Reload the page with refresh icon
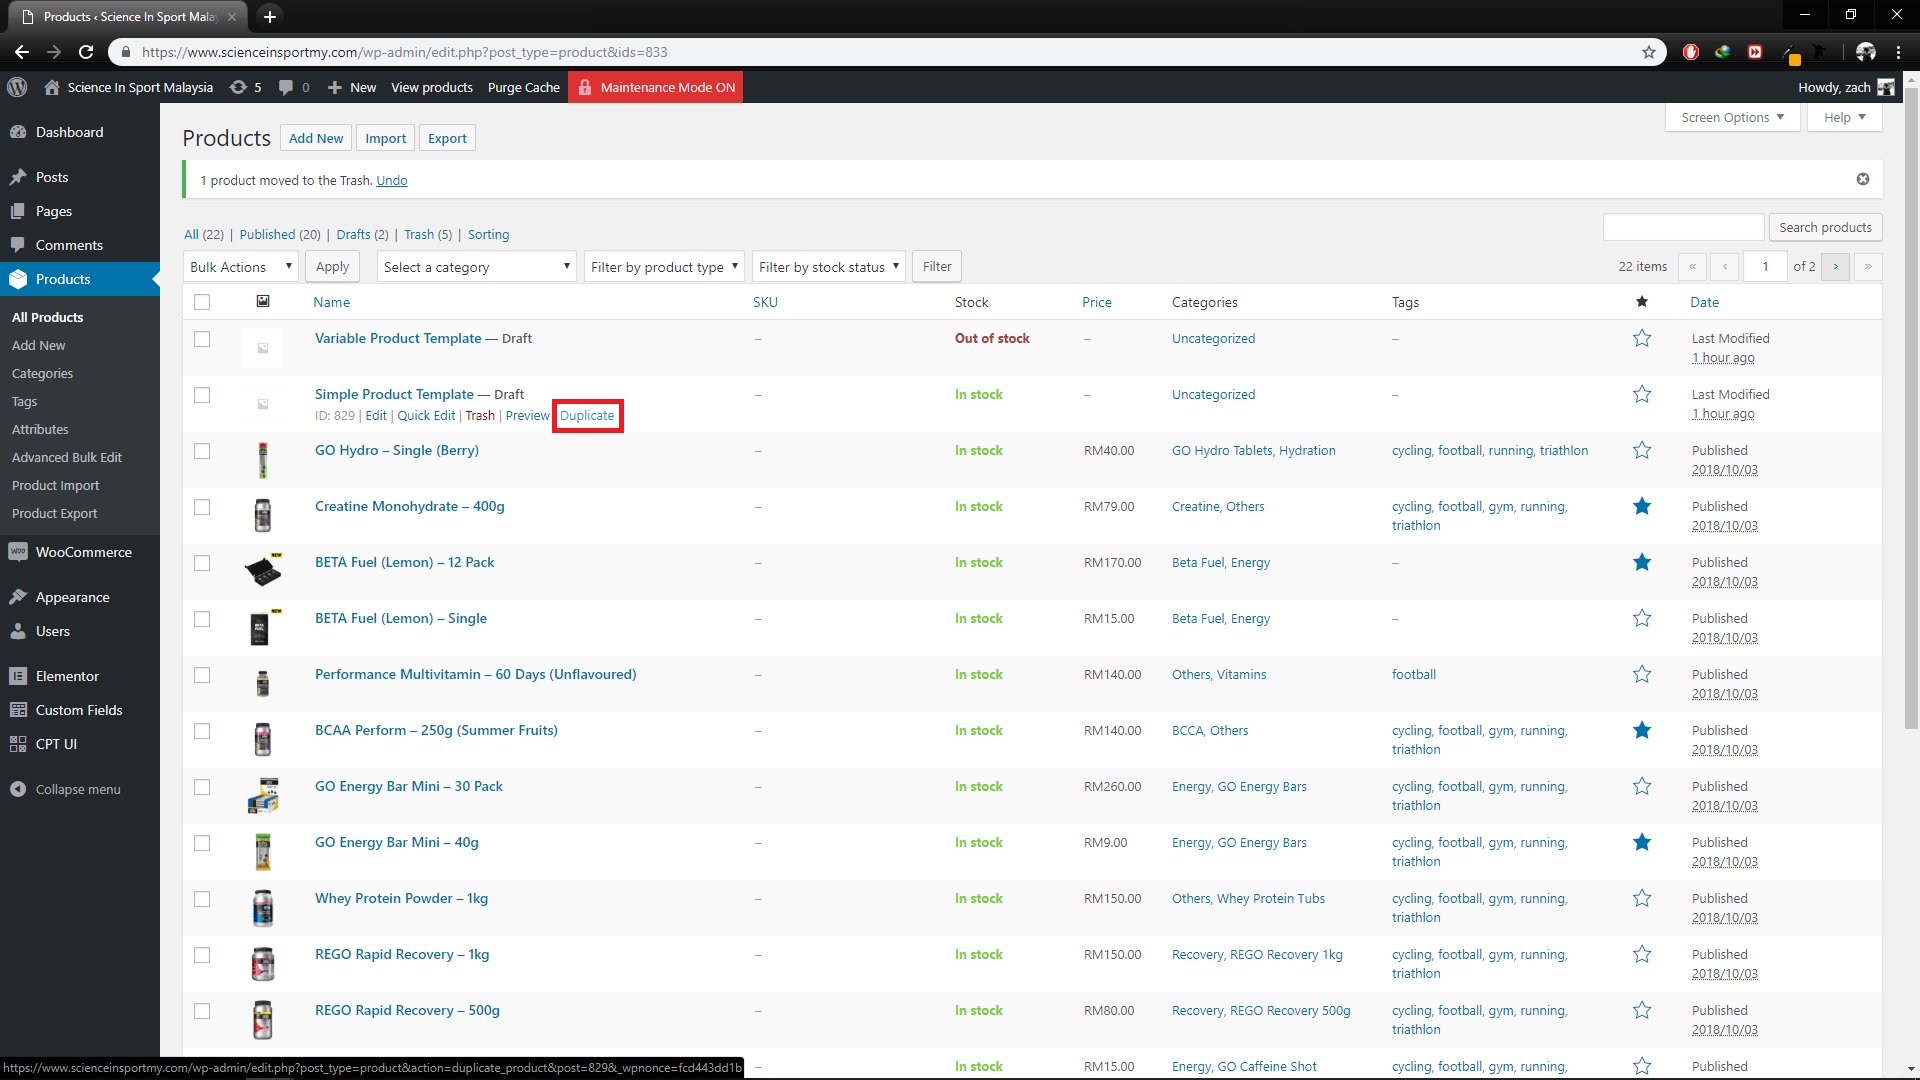 pos(86,52)
